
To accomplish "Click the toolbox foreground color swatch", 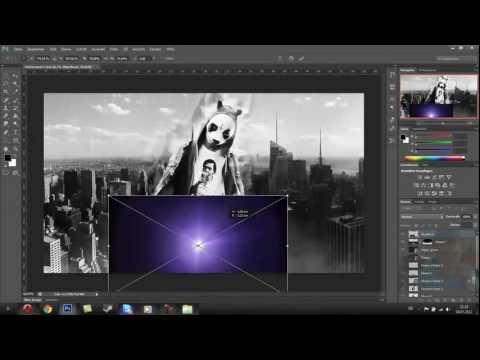I will click(x=7, y=158).
